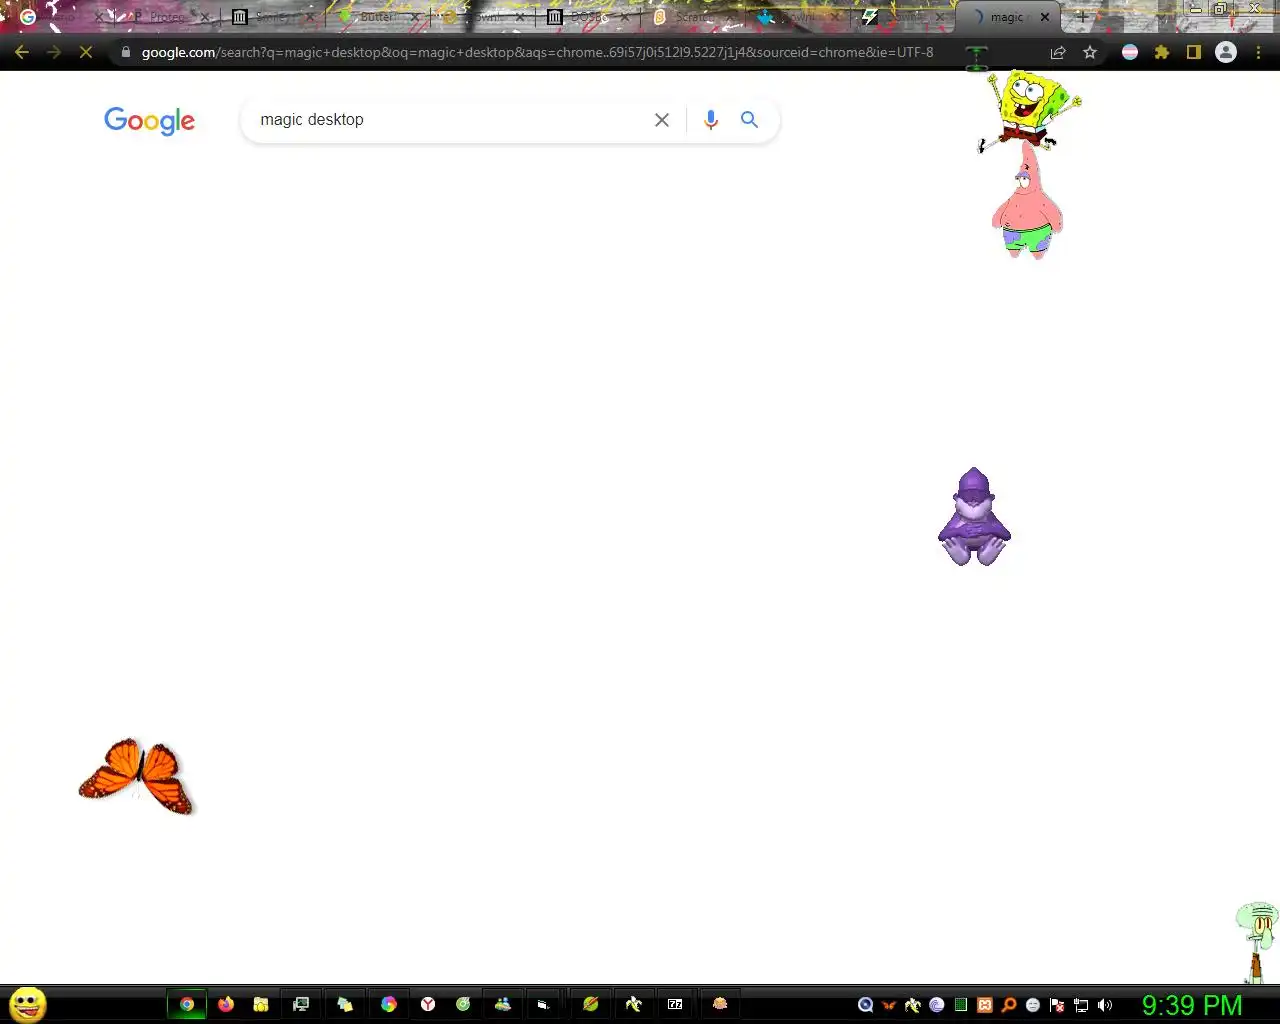Screen dimensions: 1280x1024
Task: Click the 9:39 PM taskbar clock
Action: tap(1192, 1005)
